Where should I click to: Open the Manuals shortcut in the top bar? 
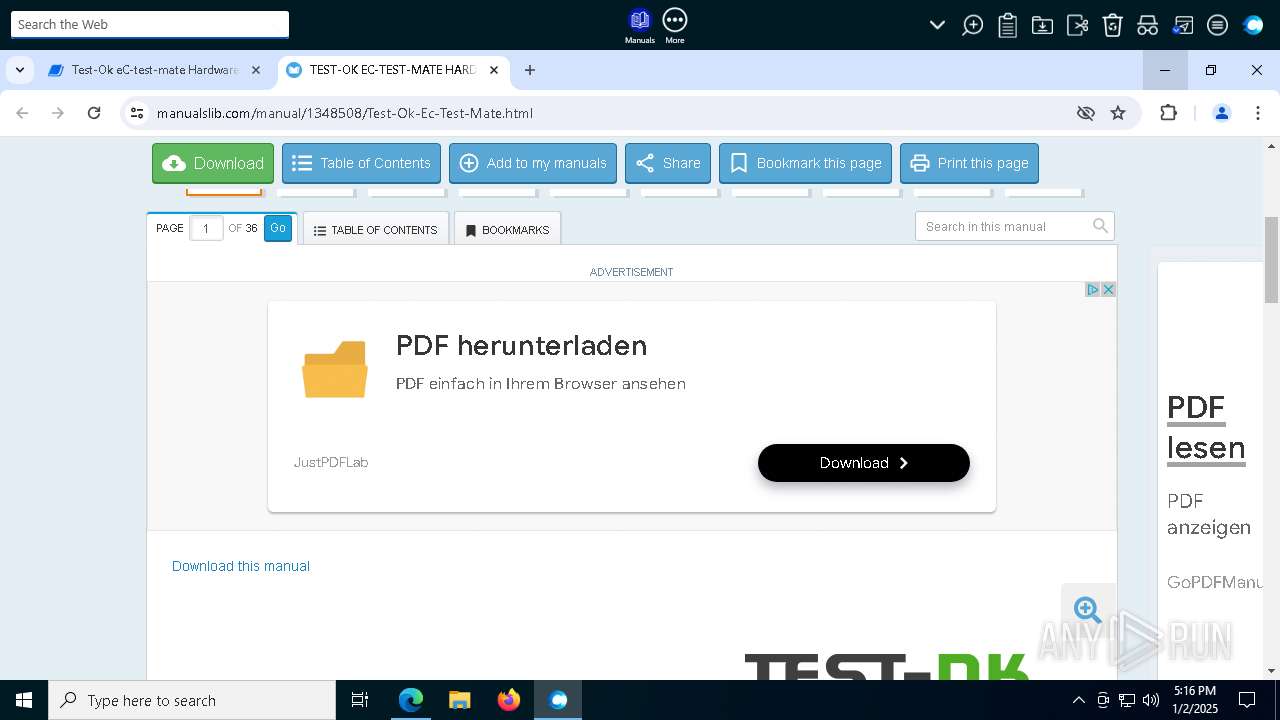click(x=640, y=26)
